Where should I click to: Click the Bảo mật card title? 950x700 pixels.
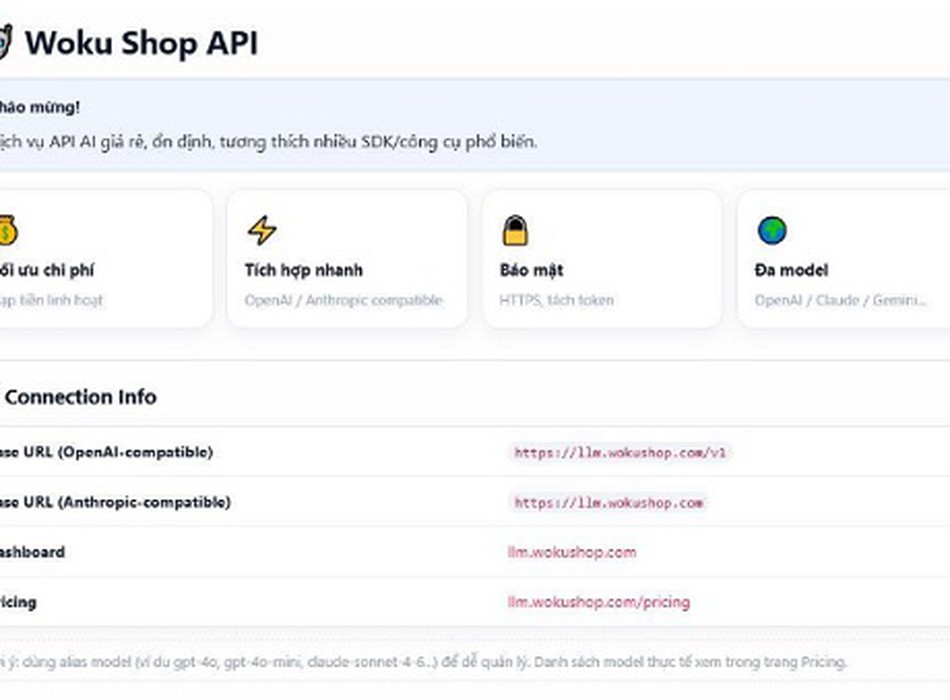(531, 270)
